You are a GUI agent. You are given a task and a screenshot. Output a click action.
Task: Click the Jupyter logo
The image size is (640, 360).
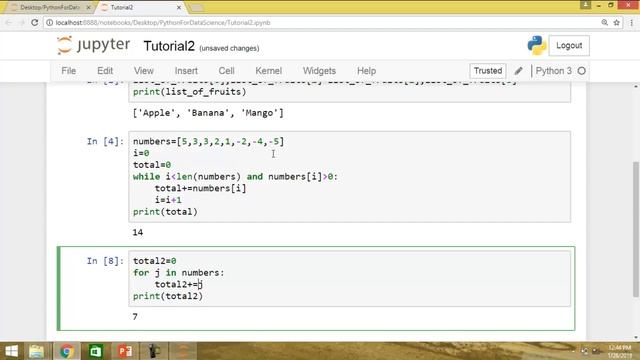[93, 45]
